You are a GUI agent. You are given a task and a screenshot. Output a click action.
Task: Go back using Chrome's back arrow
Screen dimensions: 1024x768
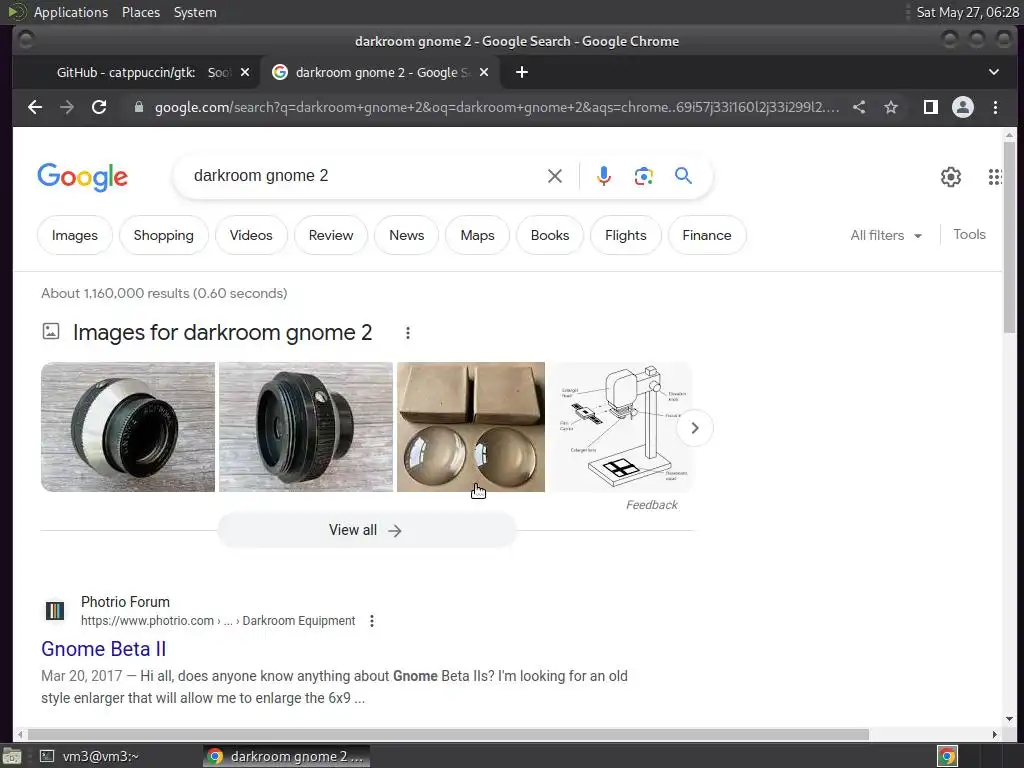(x=35, y=107)
